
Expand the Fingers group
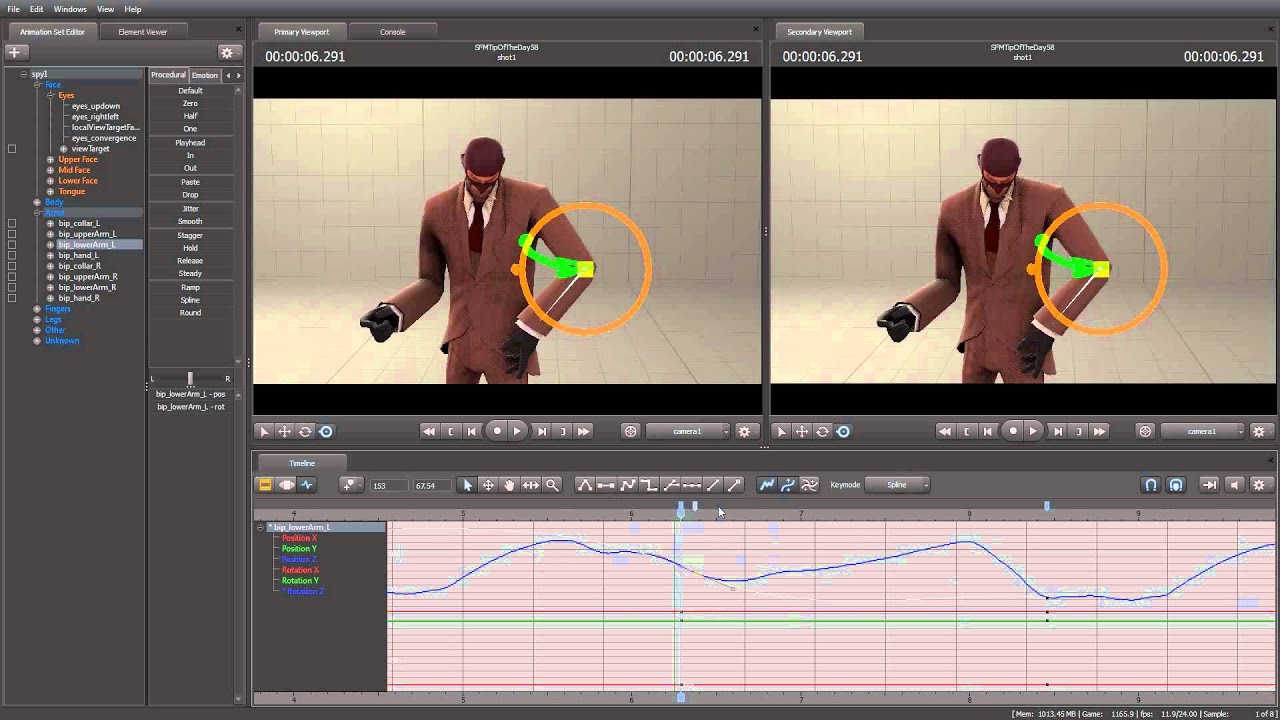click(x=37, y=309)
